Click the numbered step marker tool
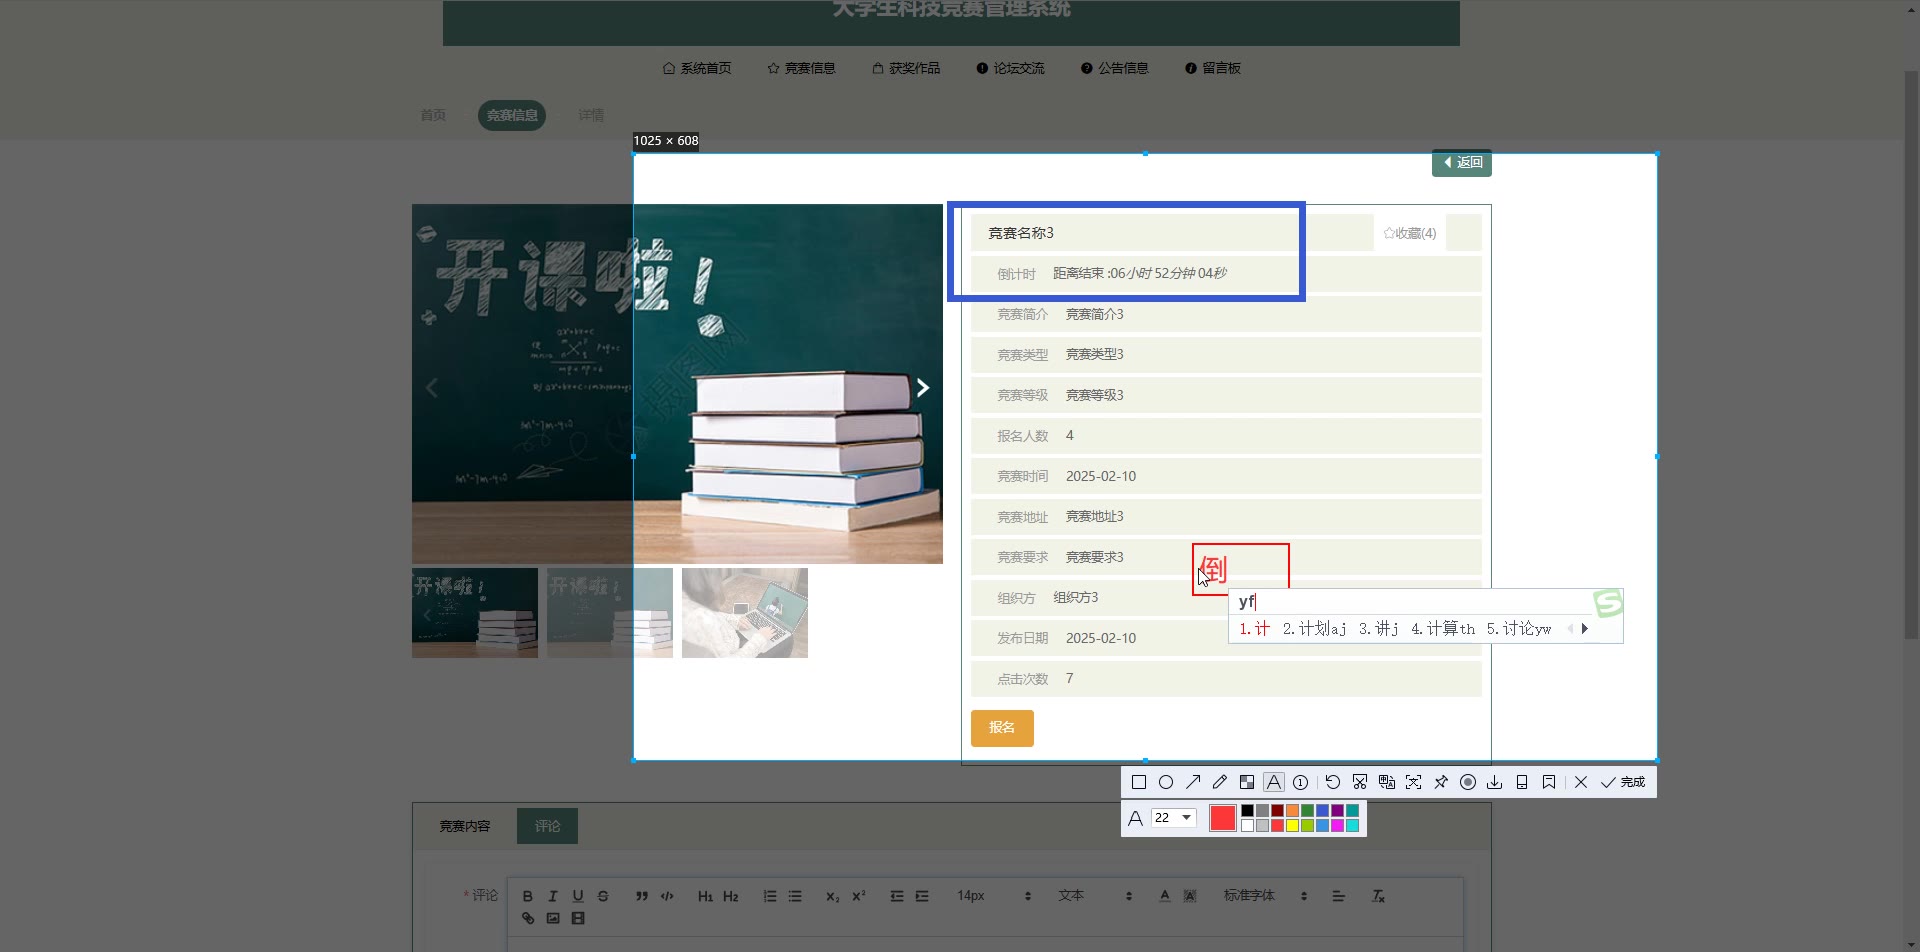 [x=1301, y=782]
